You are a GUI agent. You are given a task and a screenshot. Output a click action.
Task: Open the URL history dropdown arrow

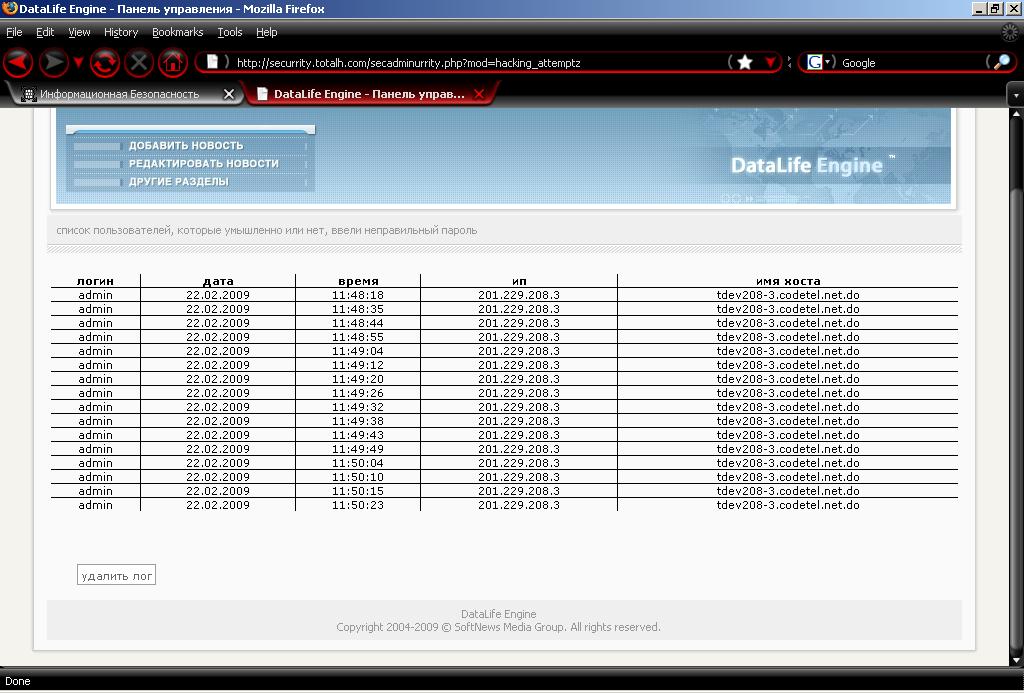771,62
